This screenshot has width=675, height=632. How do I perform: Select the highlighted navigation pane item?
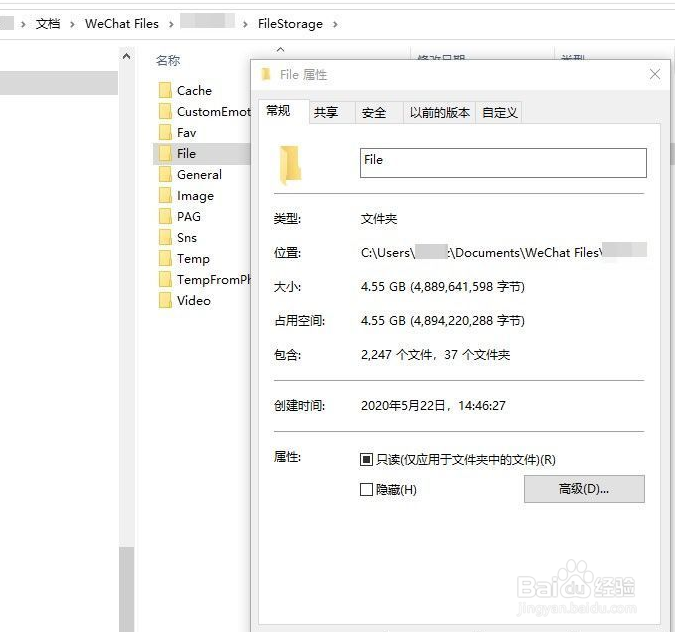[x=59, y=83]
